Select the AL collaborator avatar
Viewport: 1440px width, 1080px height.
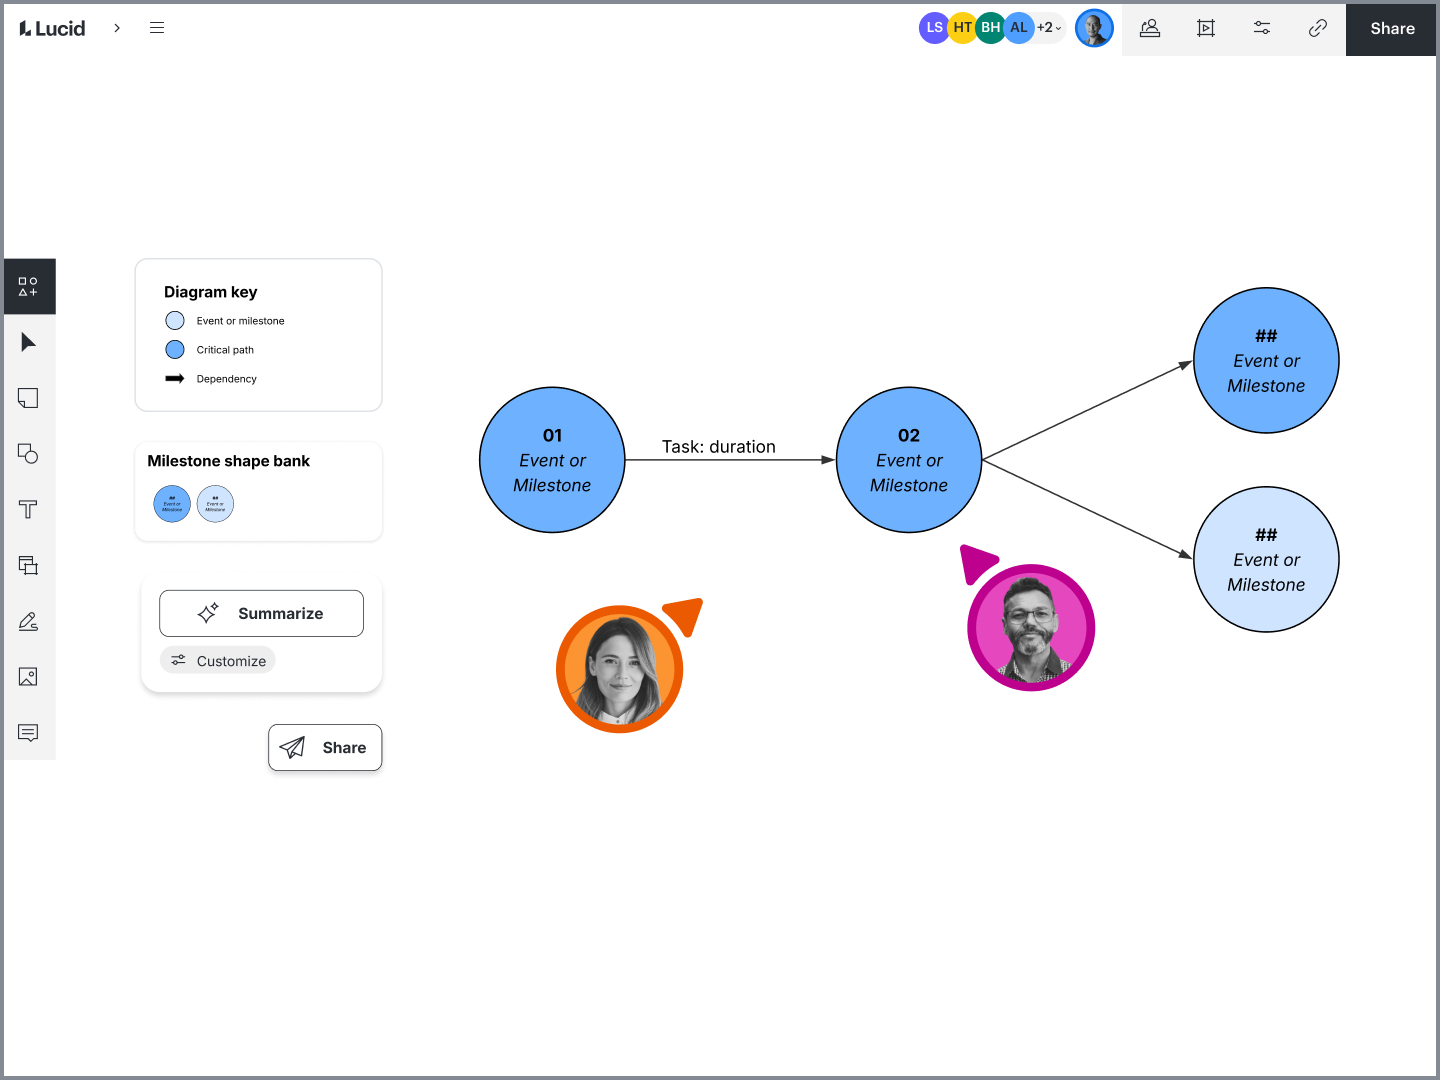point(1018,28)
